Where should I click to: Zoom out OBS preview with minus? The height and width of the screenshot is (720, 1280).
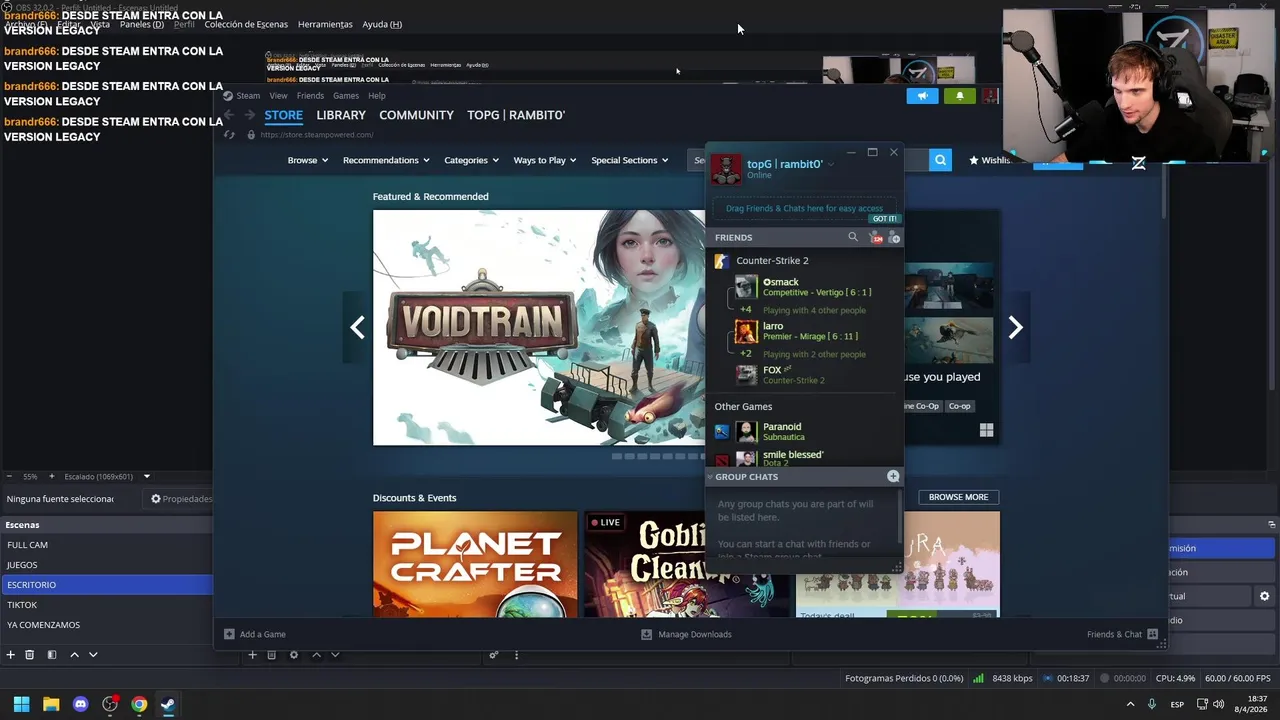[x=9, y=476]
